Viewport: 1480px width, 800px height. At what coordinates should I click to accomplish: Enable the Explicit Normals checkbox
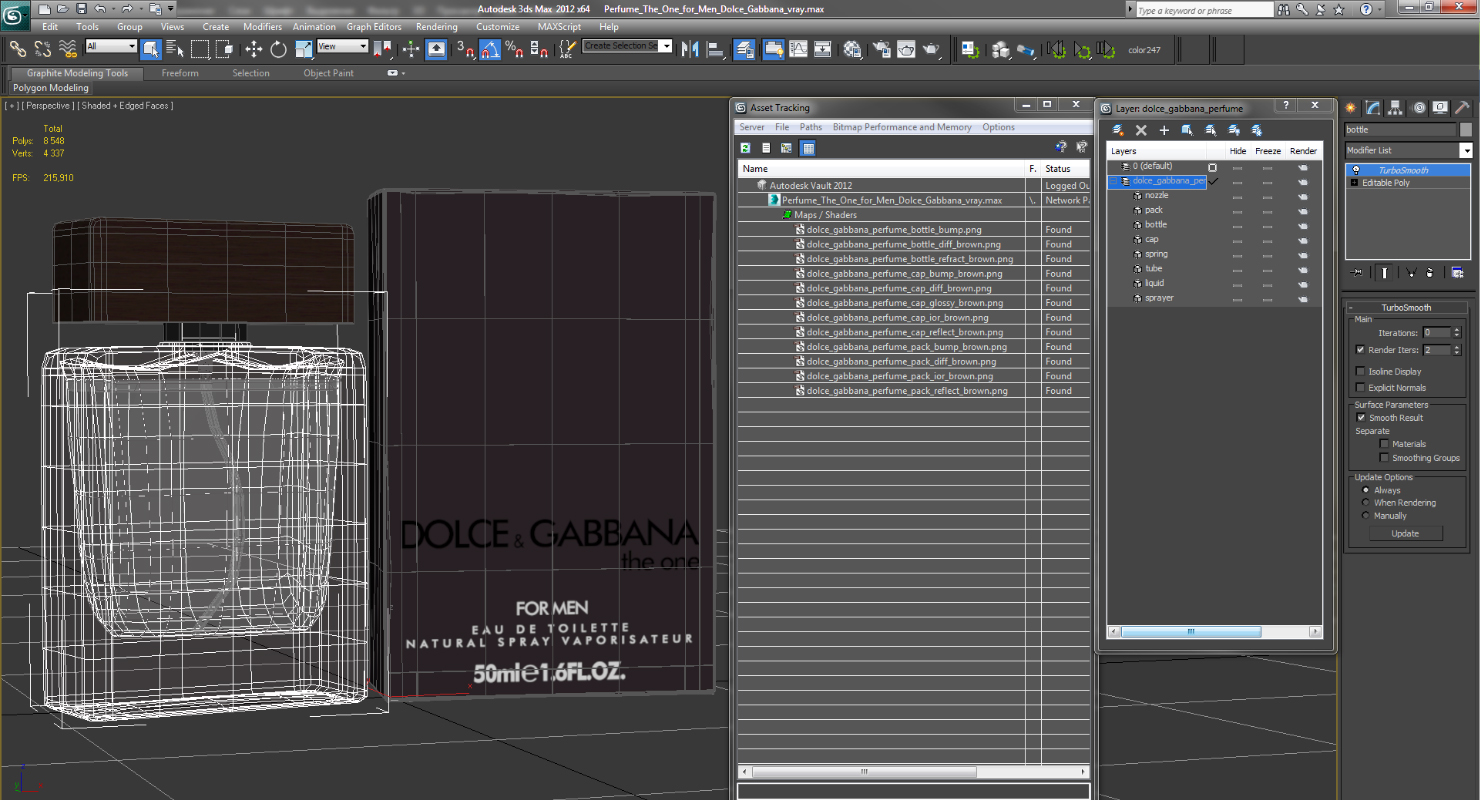click(1360, 388)
